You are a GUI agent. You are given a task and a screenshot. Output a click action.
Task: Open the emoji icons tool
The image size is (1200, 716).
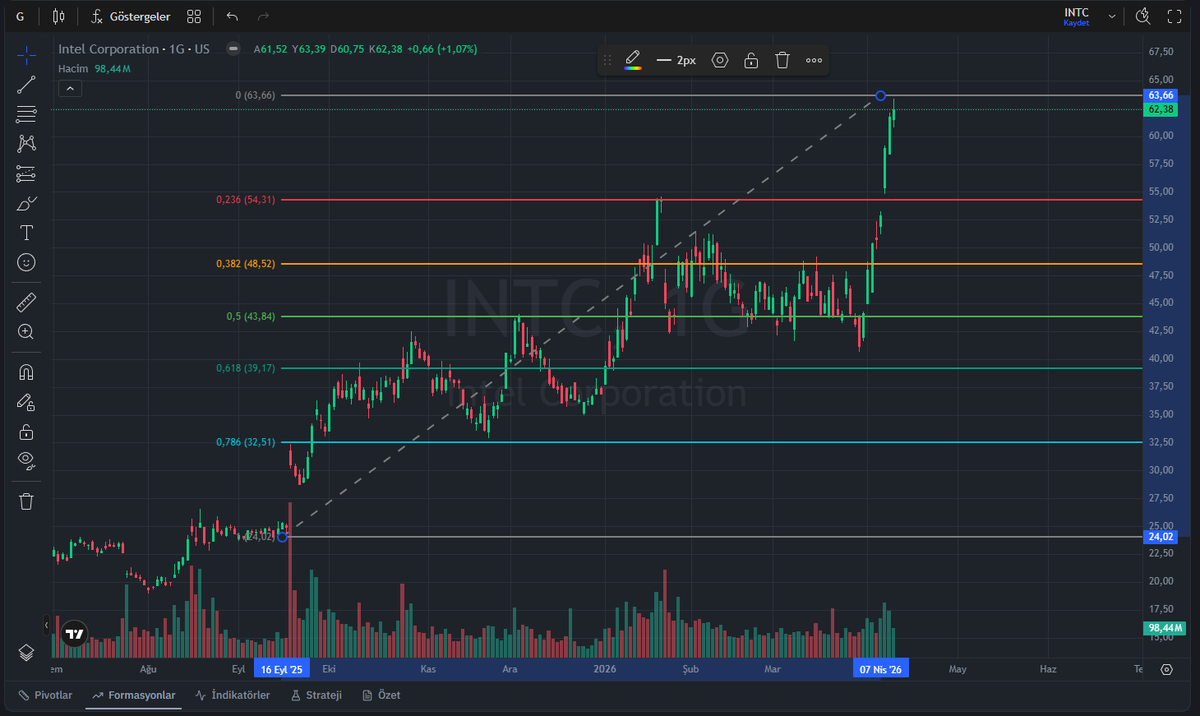click(27, 262)
